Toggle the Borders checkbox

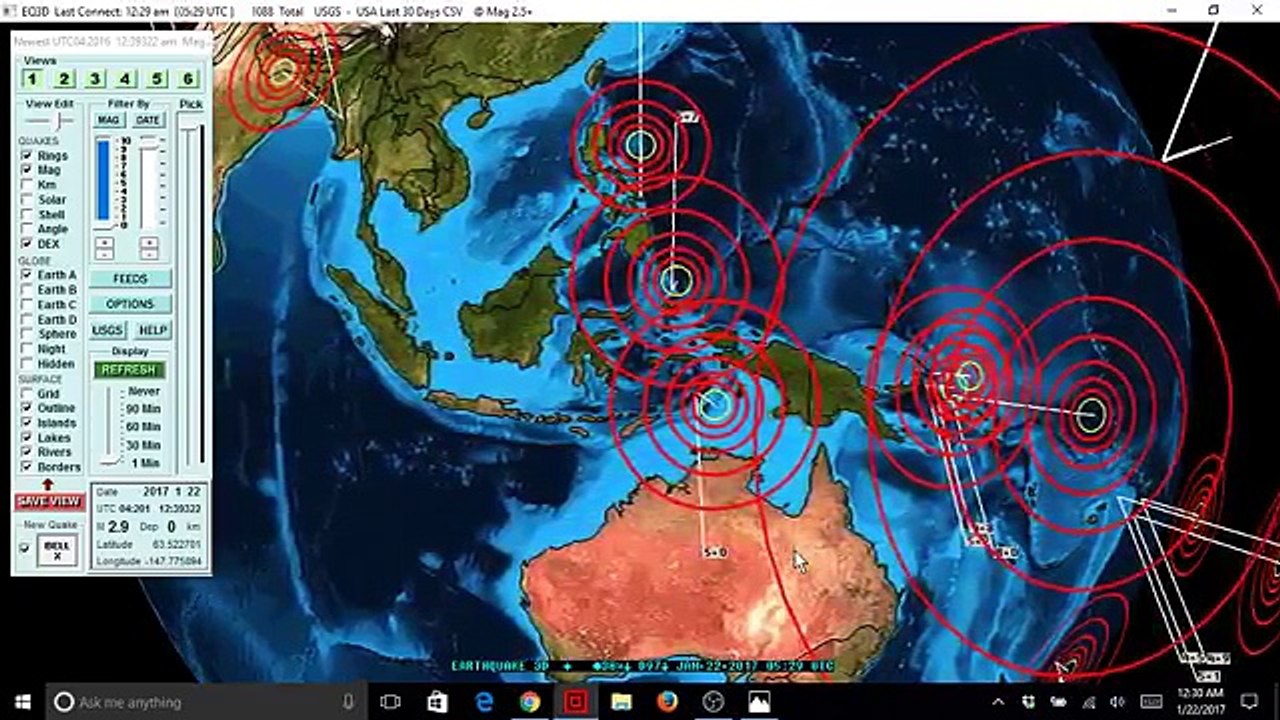click(x=26, y=467)
